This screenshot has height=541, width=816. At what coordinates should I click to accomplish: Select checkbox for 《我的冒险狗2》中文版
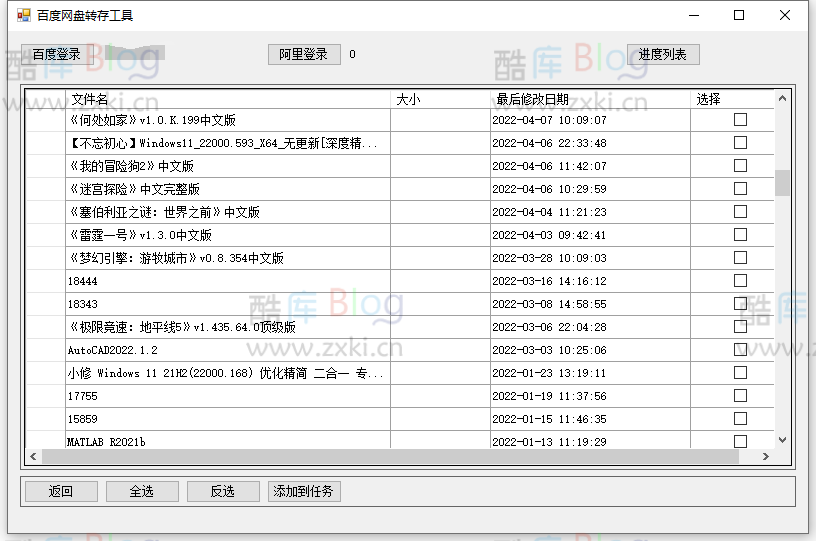point(740,165)
